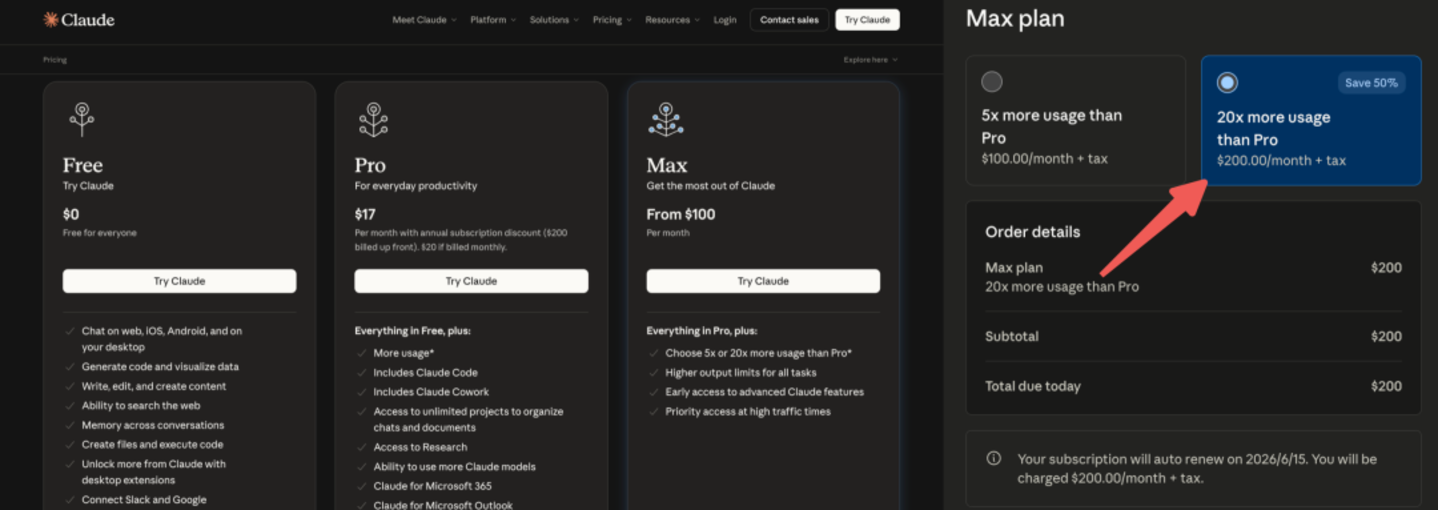Click the Pro plan branching icon
The height and width of the screenshot is (510, 1438).
tap(373, 119)
